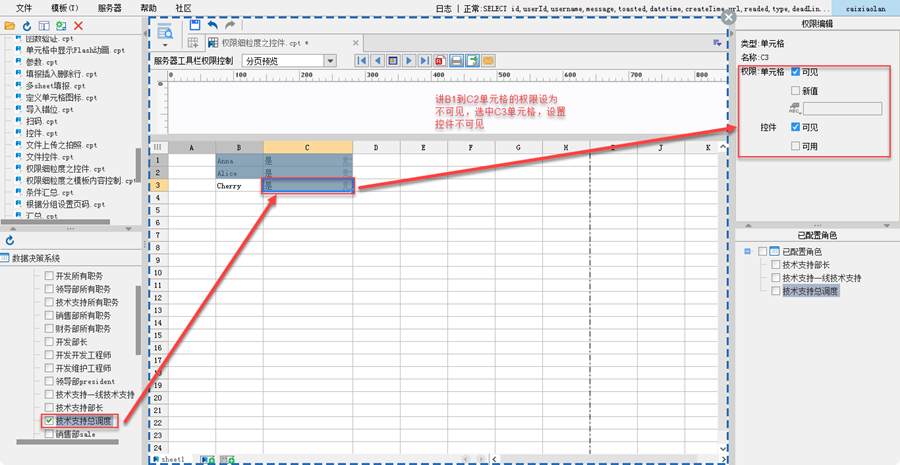This screenshot has width=900, height=465.
Task: Click the next page arrow icon
Action: [x=409, y=61]
